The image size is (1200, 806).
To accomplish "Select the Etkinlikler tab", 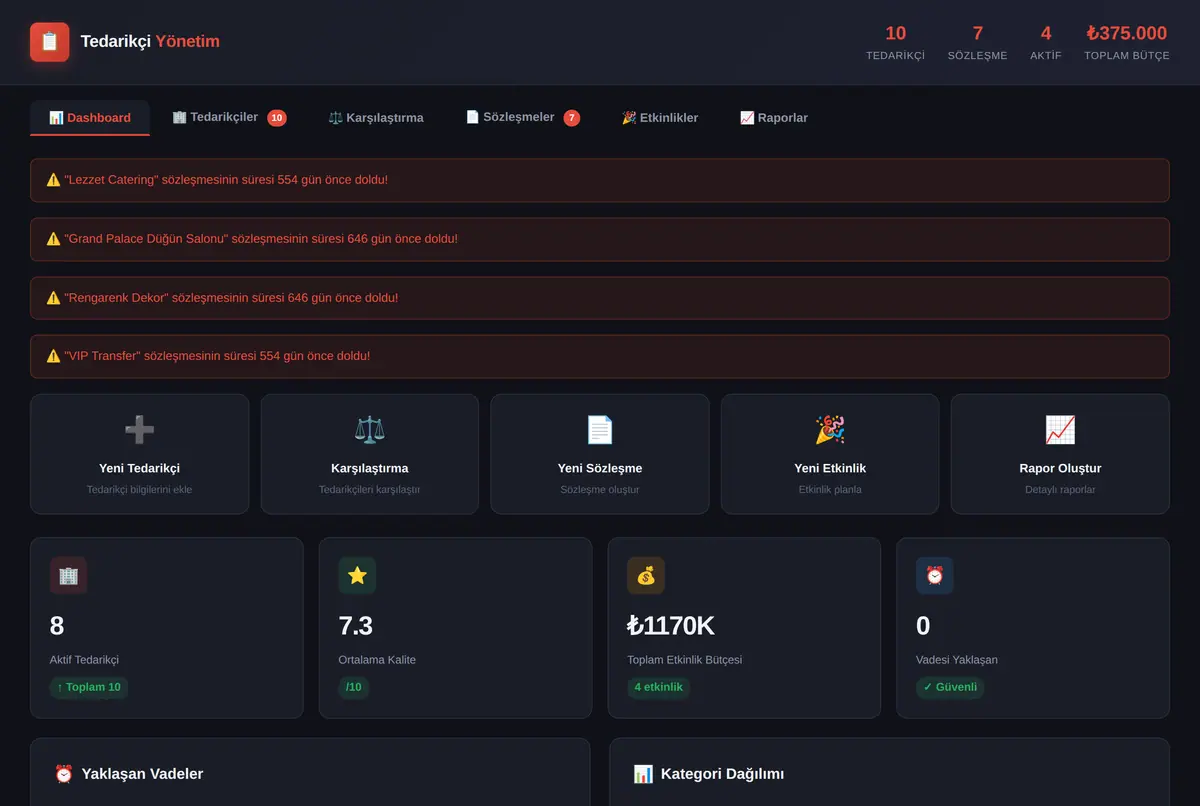I will (660, 118).
